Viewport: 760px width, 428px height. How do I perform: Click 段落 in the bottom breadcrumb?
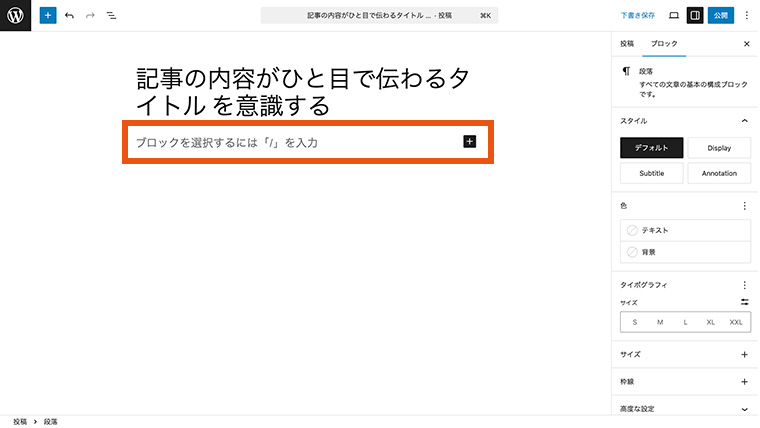pyautogui.click(x=50, y=422)
